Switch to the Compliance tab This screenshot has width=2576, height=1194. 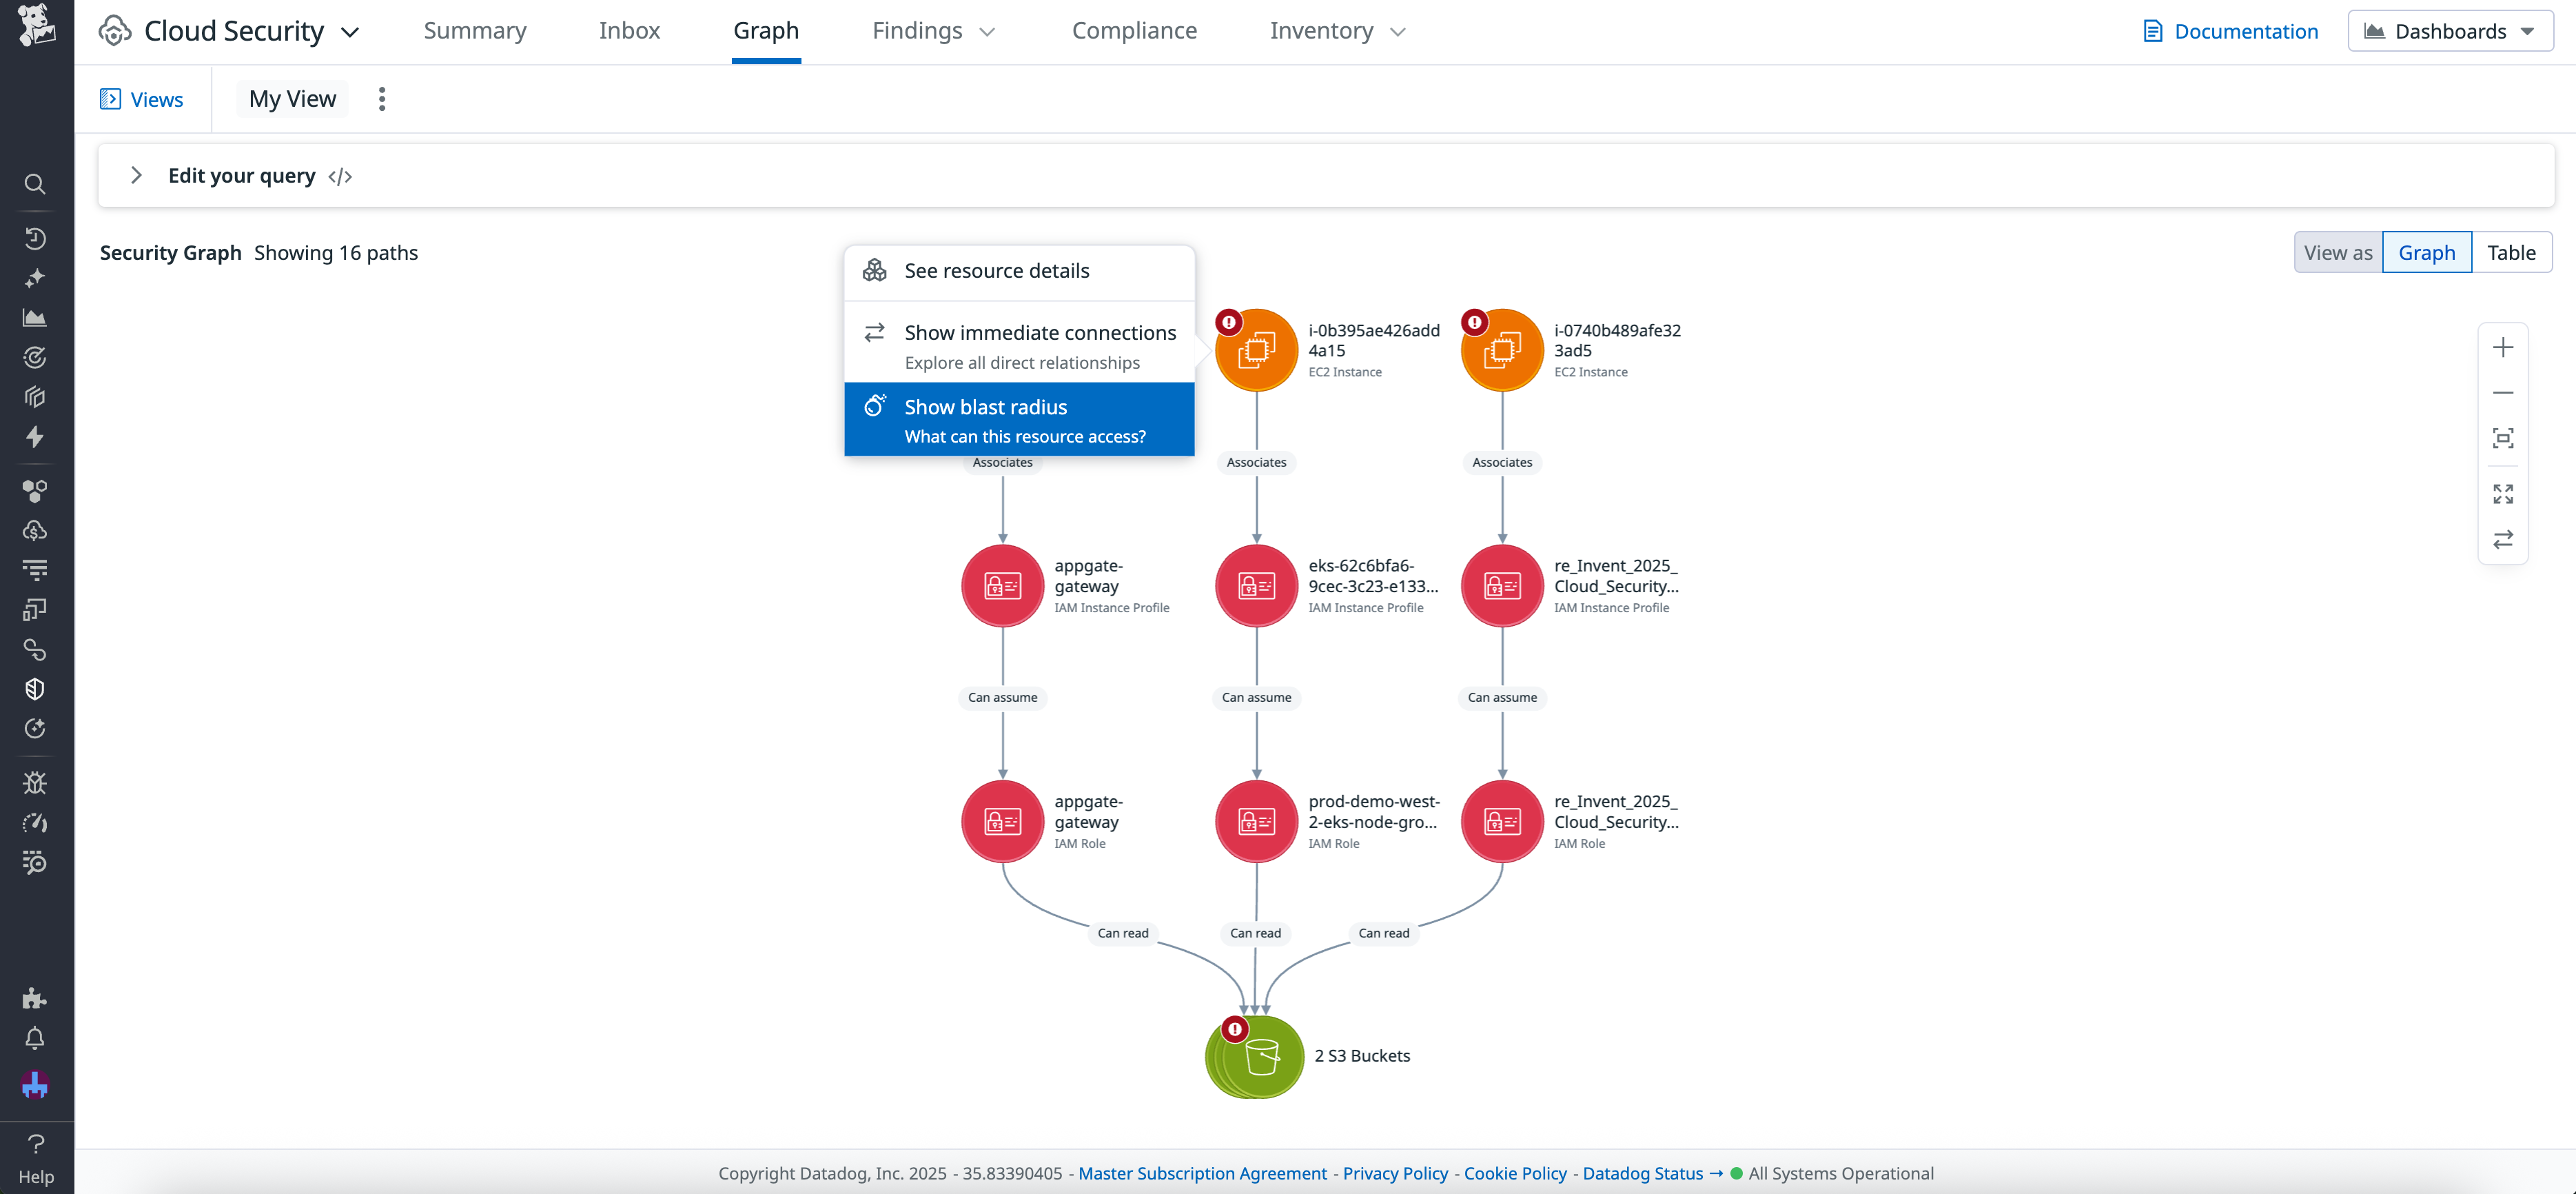[x=1134, y=31]
